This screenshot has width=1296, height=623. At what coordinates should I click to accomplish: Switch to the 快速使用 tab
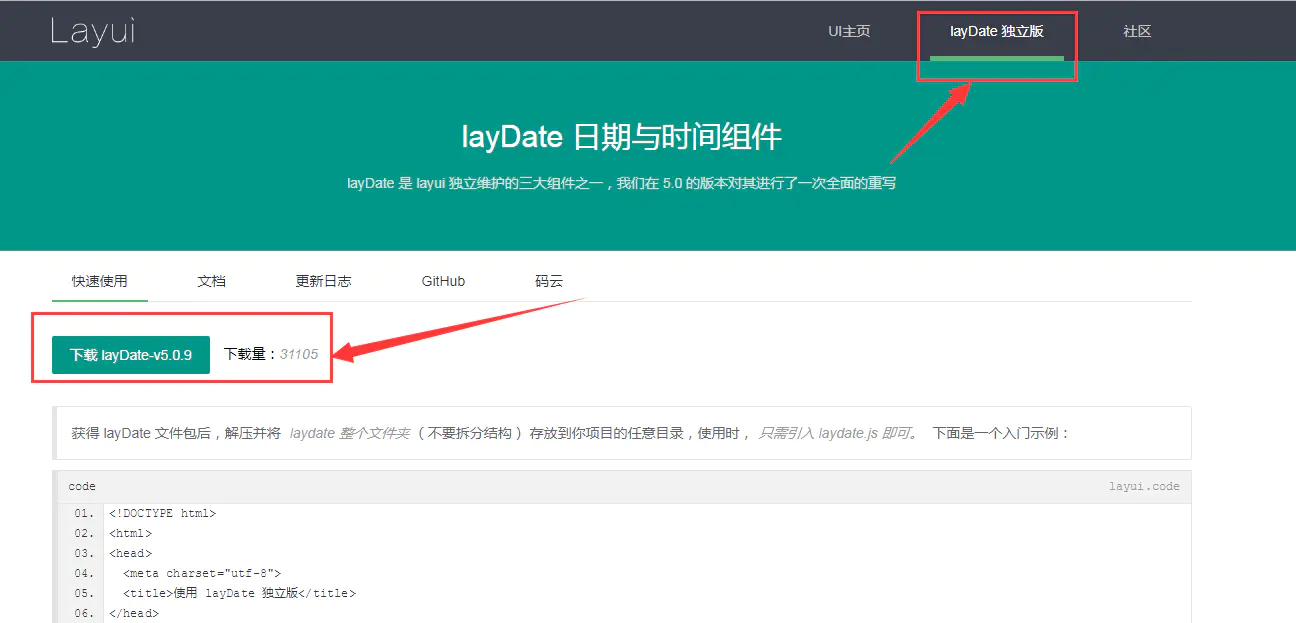[99, 281]
